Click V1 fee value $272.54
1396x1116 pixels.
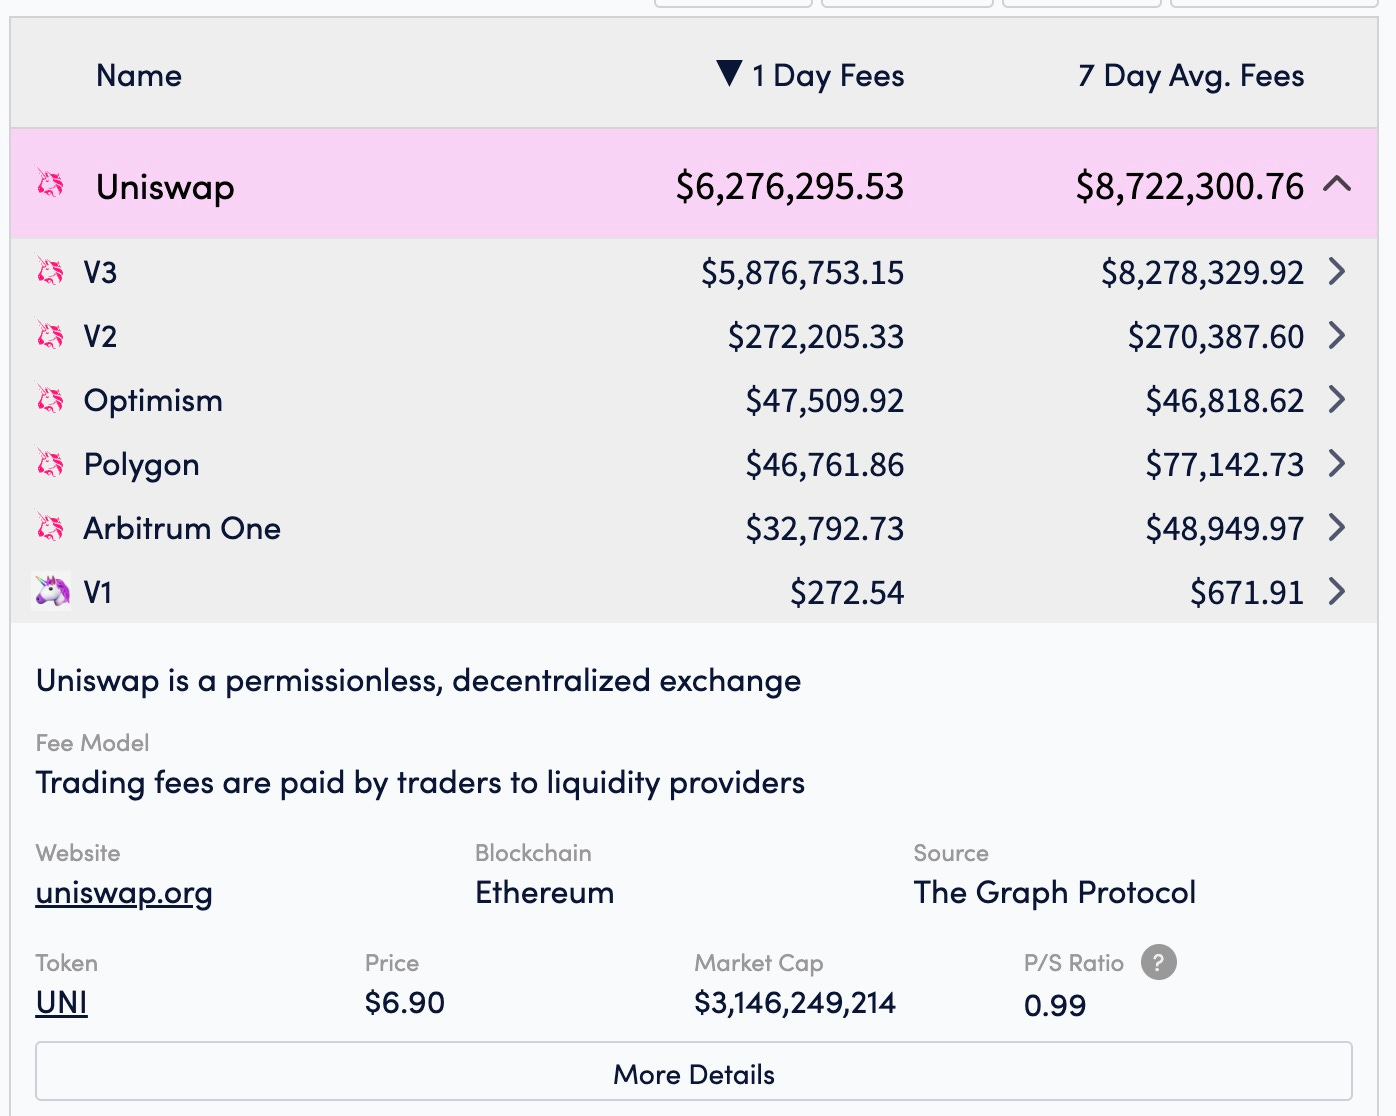click(847, 593)
